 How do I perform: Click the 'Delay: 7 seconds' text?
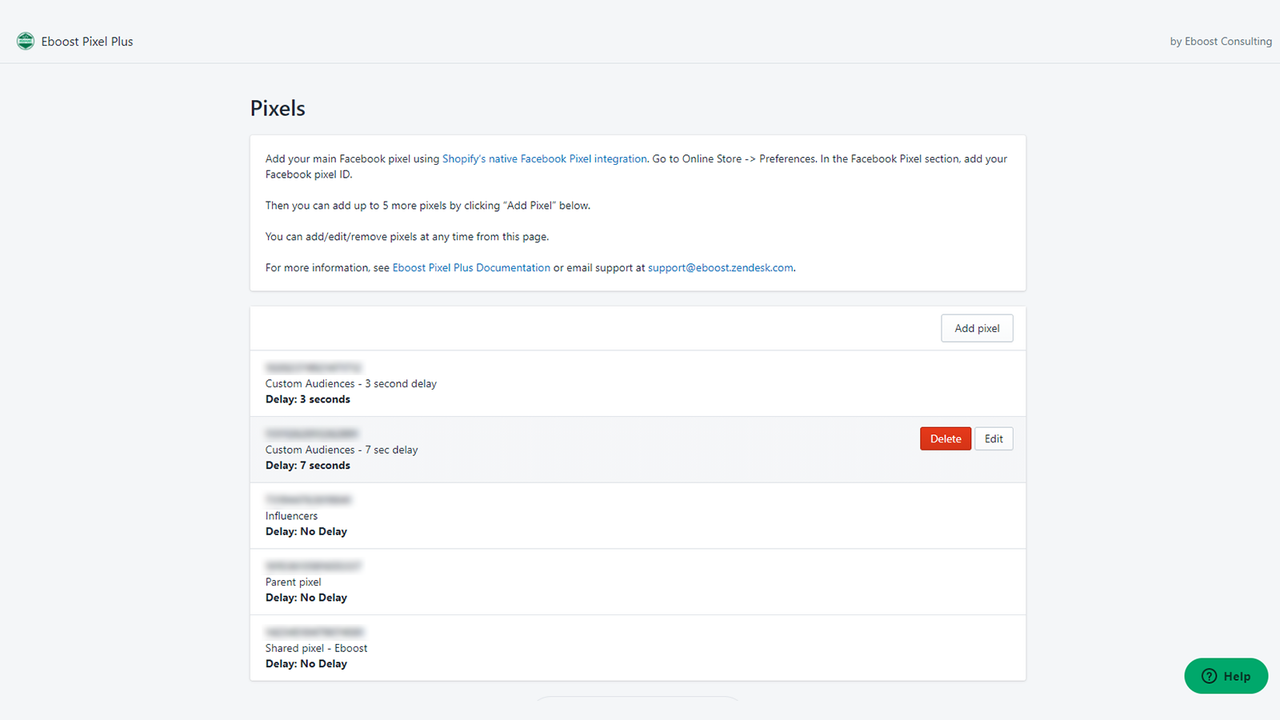[x=308, y=466]
